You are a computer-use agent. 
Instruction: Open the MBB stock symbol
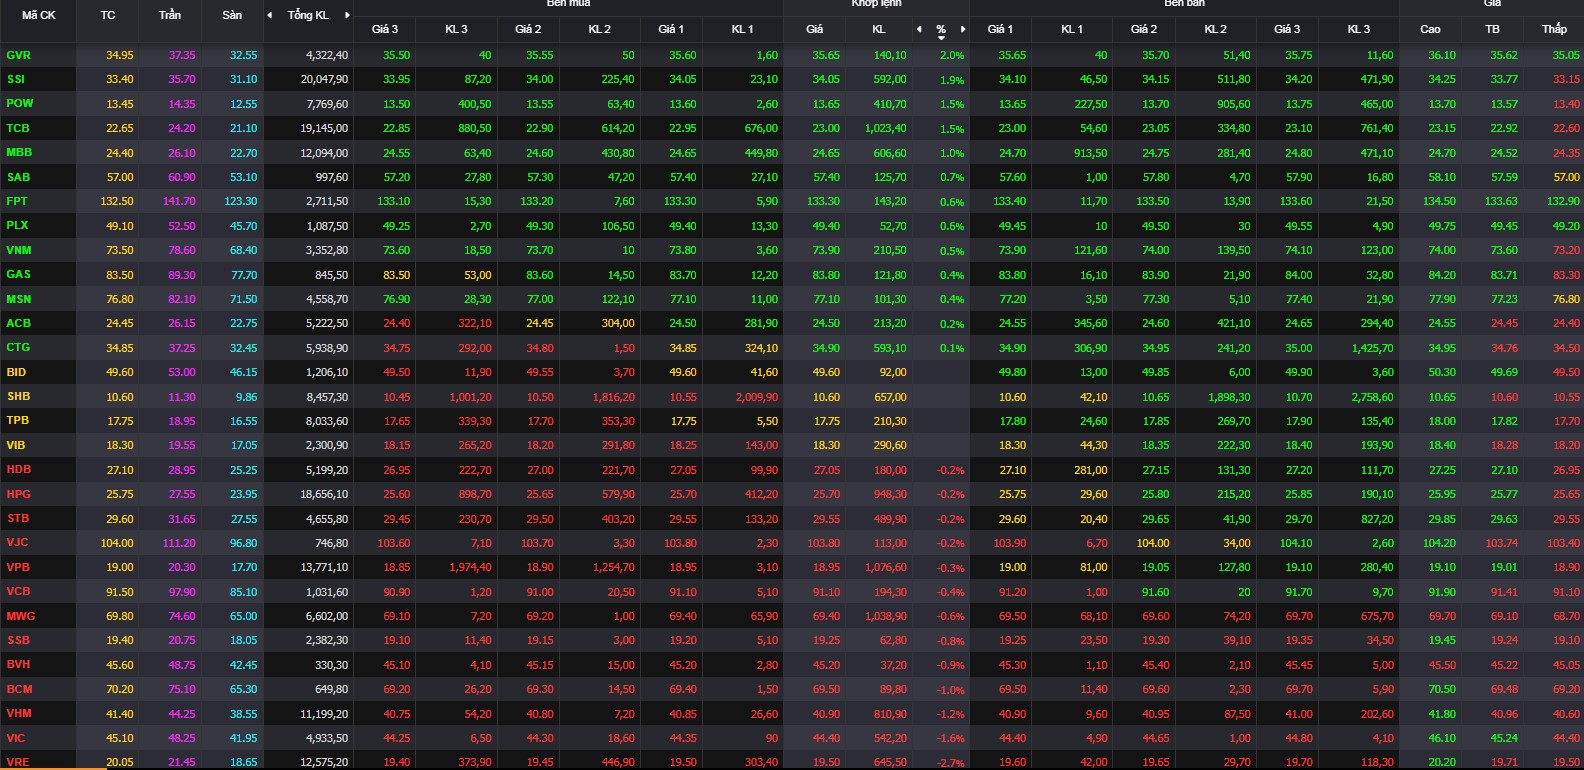(19, 152)
